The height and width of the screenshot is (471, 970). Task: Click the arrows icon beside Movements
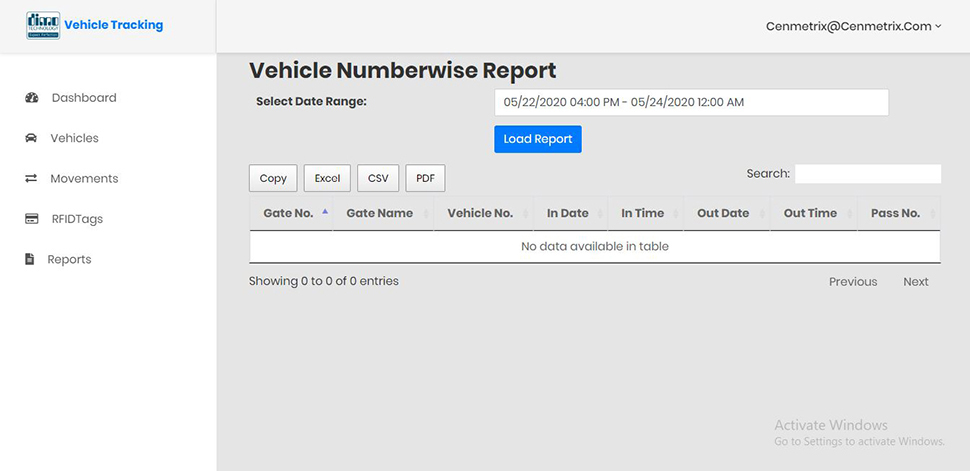[x=30, y=178]
